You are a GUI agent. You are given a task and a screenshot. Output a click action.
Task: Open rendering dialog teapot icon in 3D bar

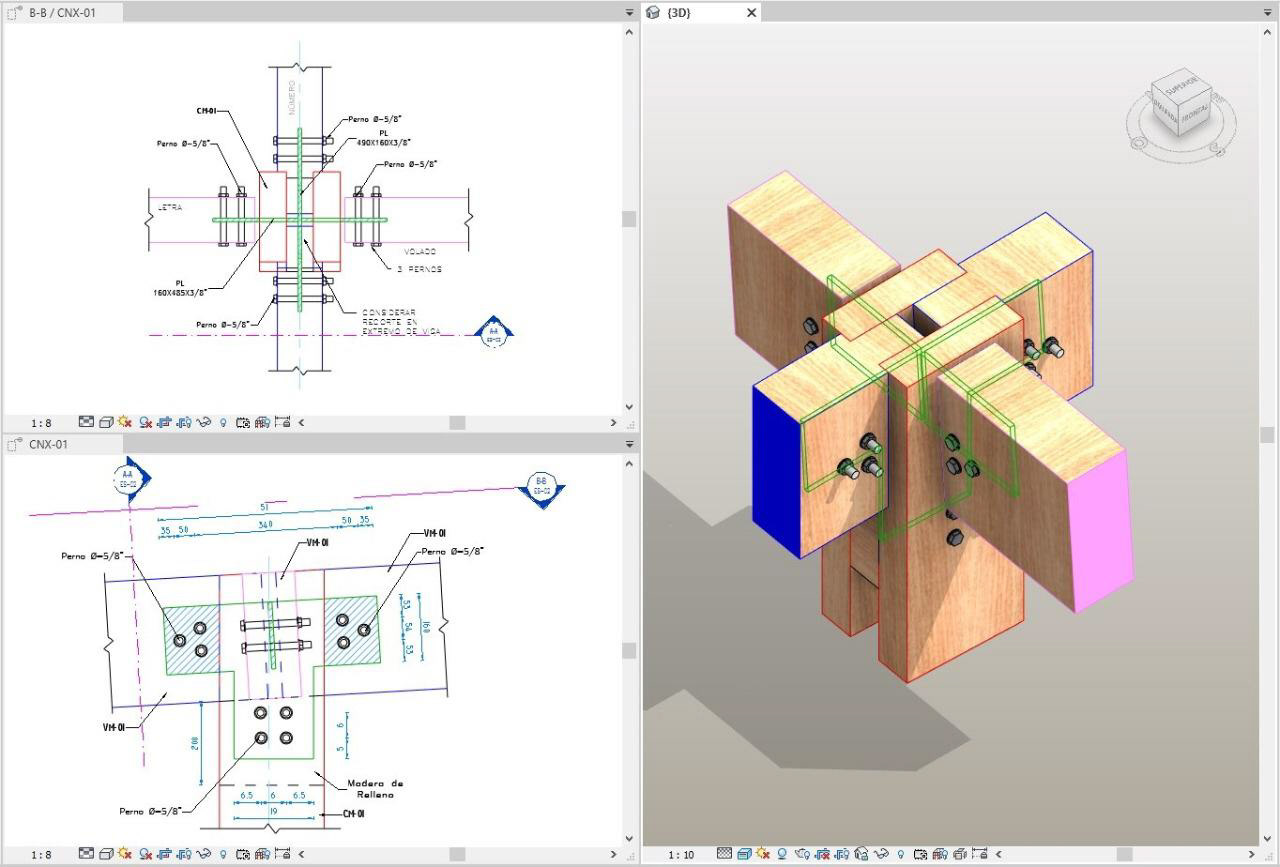click(802, 854)
